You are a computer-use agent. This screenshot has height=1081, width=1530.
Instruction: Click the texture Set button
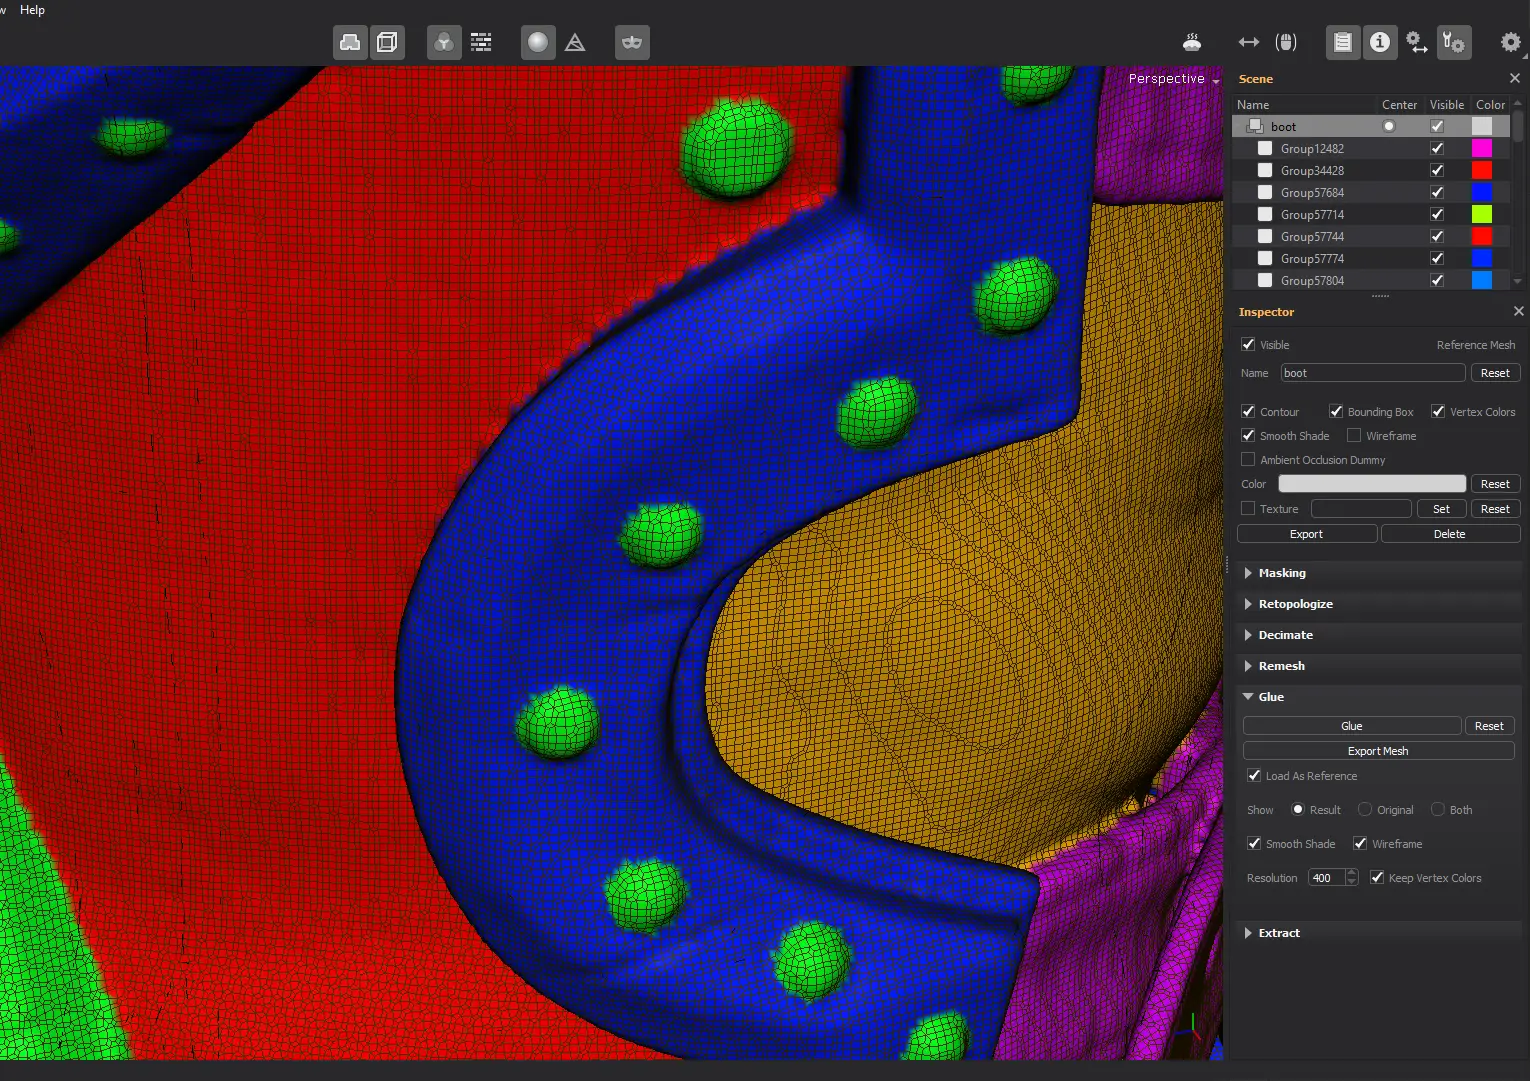coord(1441,509)
